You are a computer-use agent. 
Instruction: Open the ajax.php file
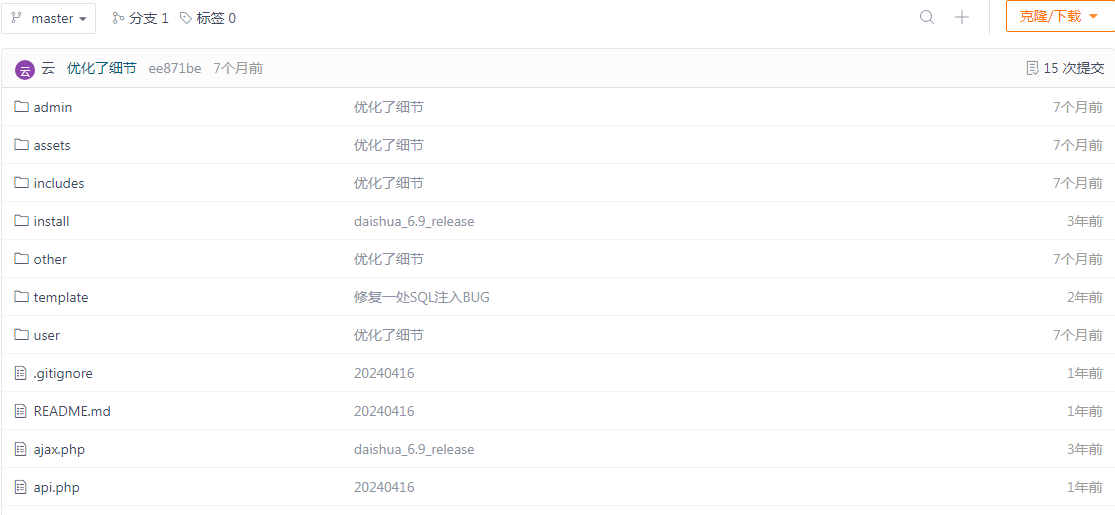click(x=59, y=449)
